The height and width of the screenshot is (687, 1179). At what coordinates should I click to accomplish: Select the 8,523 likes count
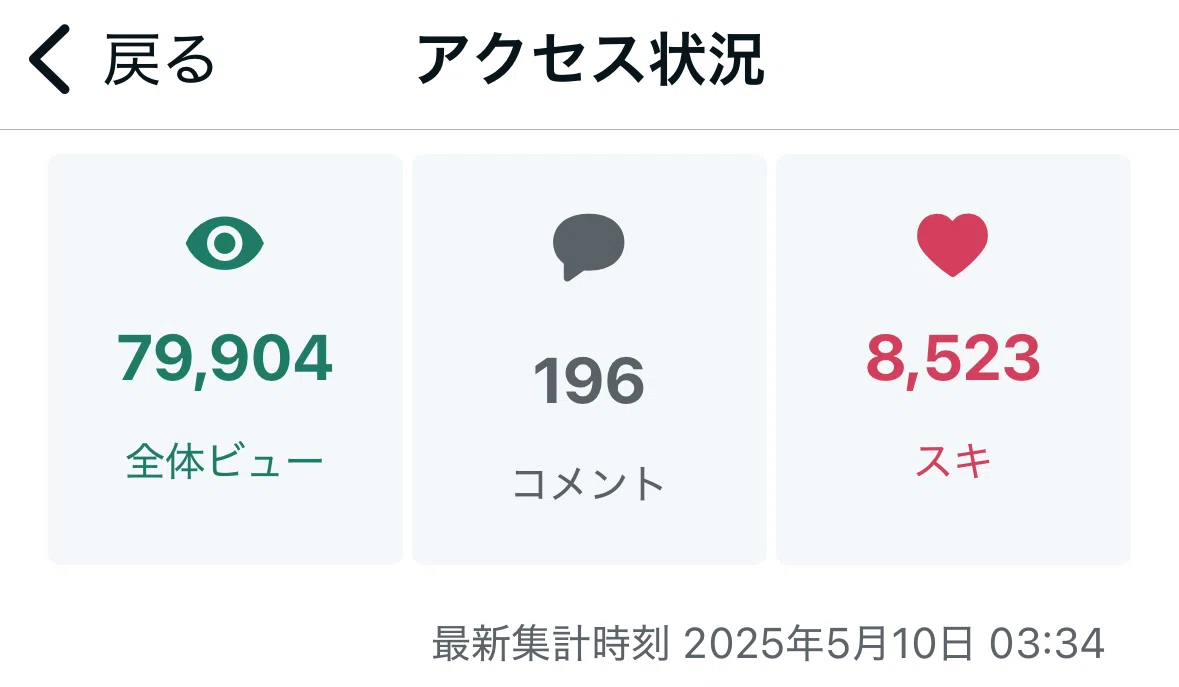coord(953,359)
